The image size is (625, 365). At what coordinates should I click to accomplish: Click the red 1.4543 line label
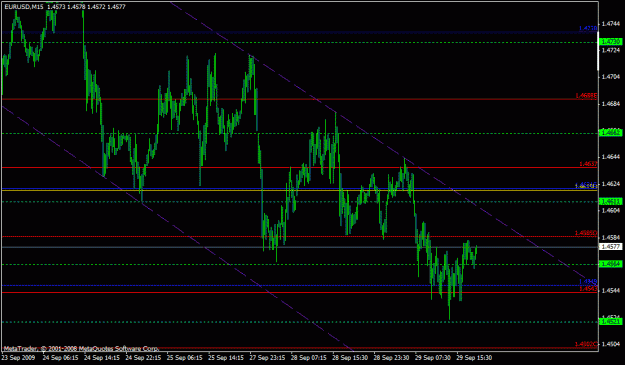588,289
